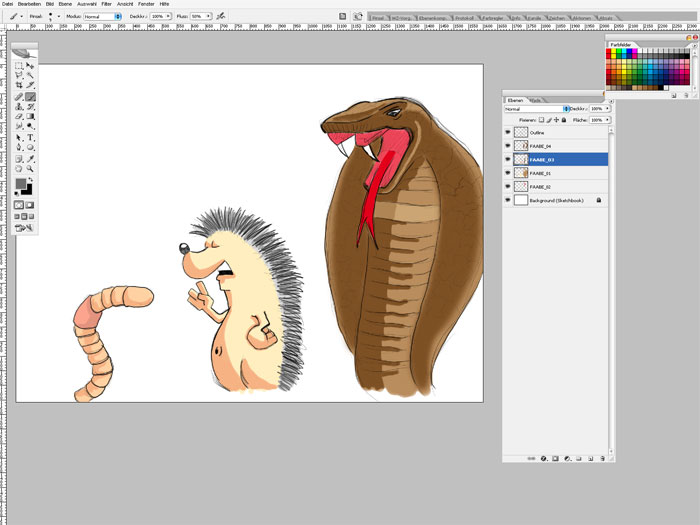Open the Ebene menu

(64, 4)
